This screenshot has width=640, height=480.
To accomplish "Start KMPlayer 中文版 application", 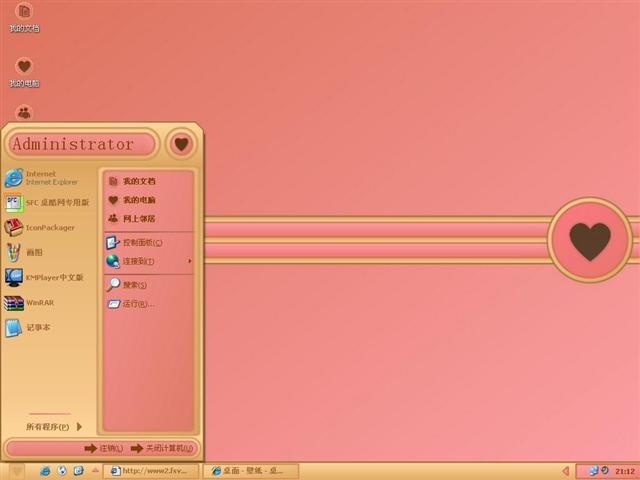I will click(x=48, y=278).
